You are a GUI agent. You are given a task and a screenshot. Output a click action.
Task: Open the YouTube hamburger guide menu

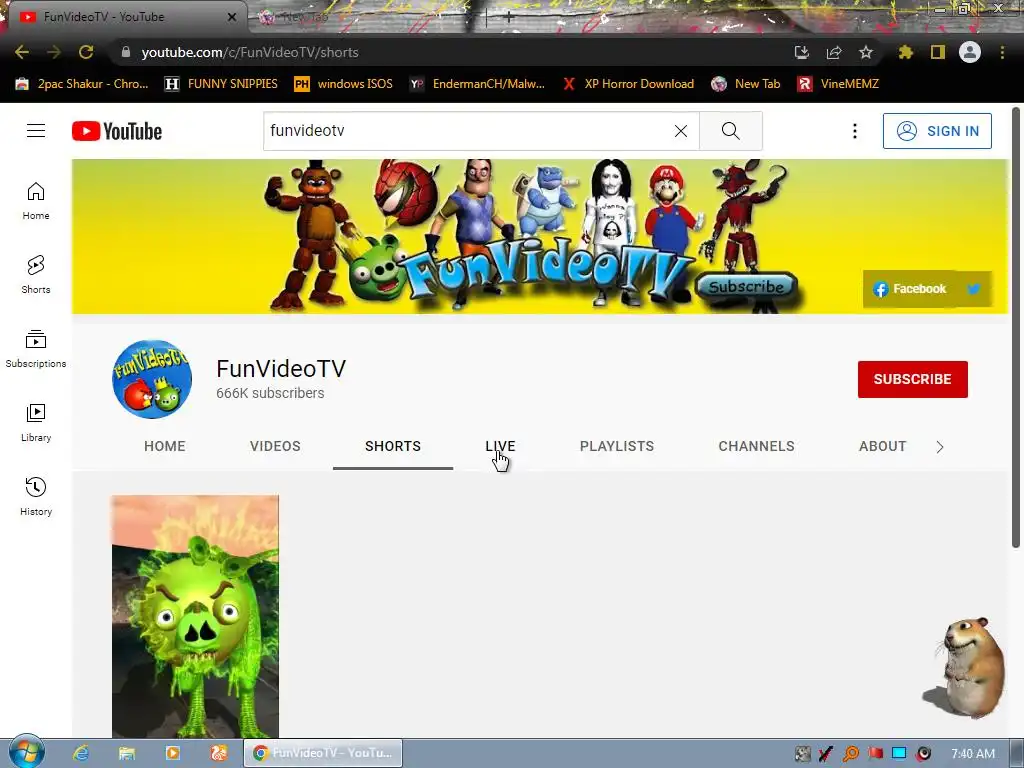[36, 131]
